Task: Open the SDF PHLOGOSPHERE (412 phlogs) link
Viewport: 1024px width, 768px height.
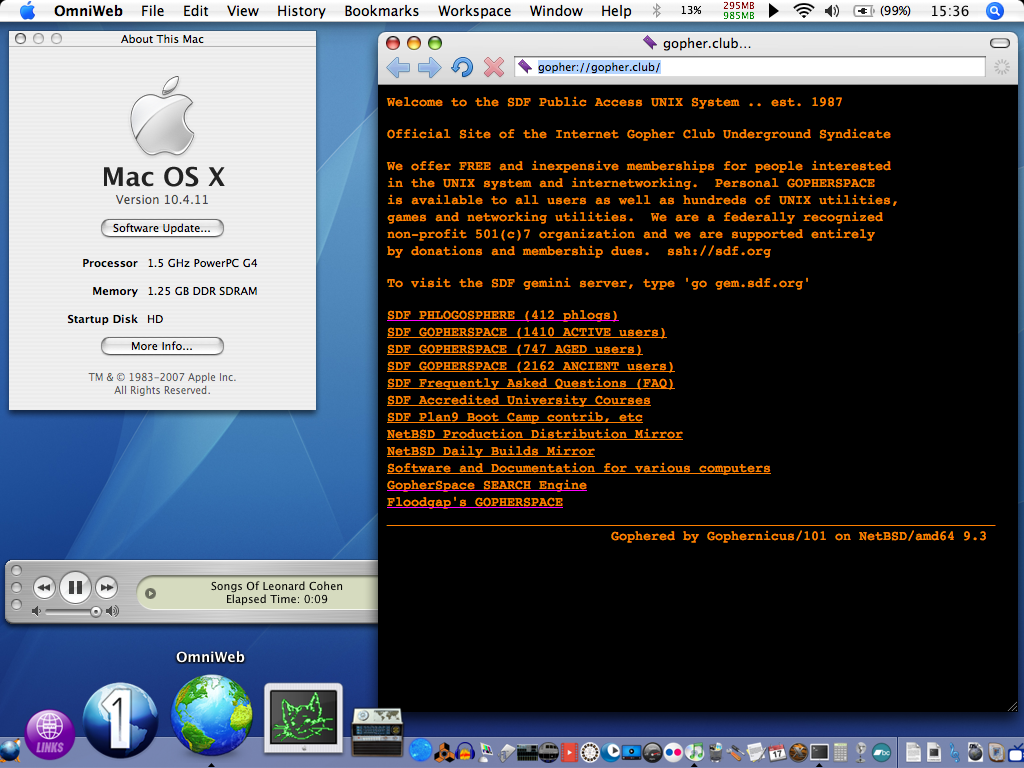Action: [502, 315]
